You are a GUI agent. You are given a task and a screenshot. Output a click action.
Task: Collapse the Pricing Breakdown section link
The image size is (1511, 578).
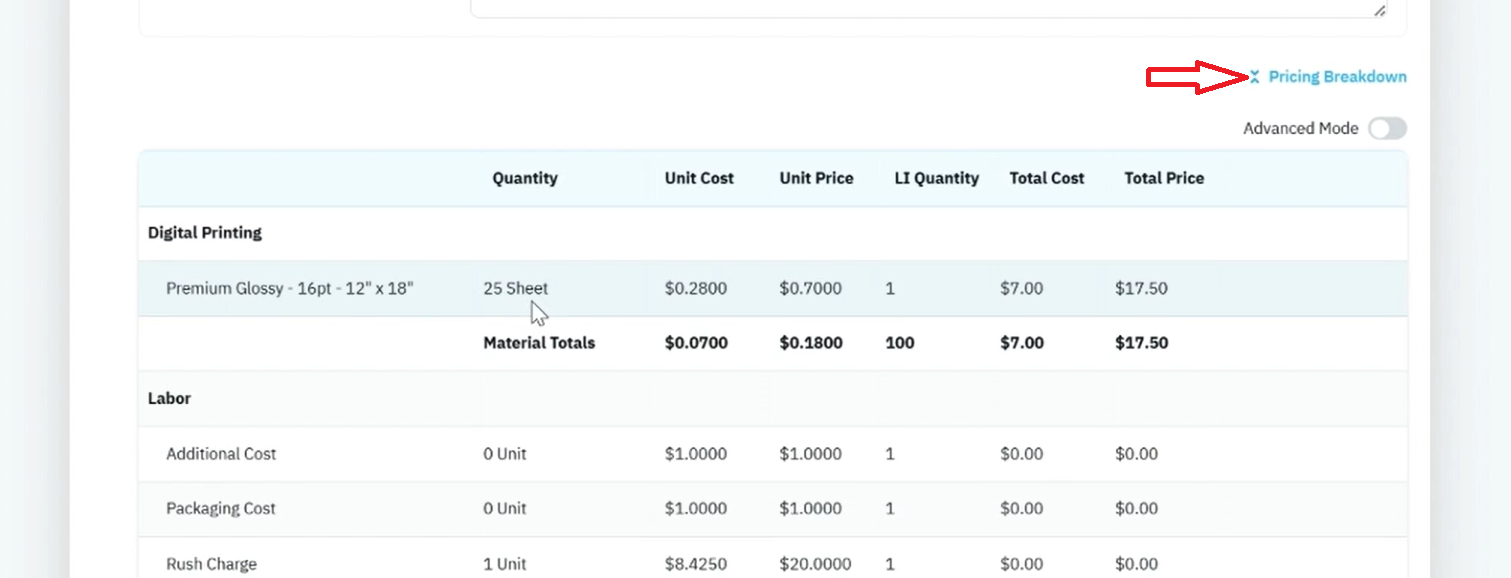[1337, 77]
